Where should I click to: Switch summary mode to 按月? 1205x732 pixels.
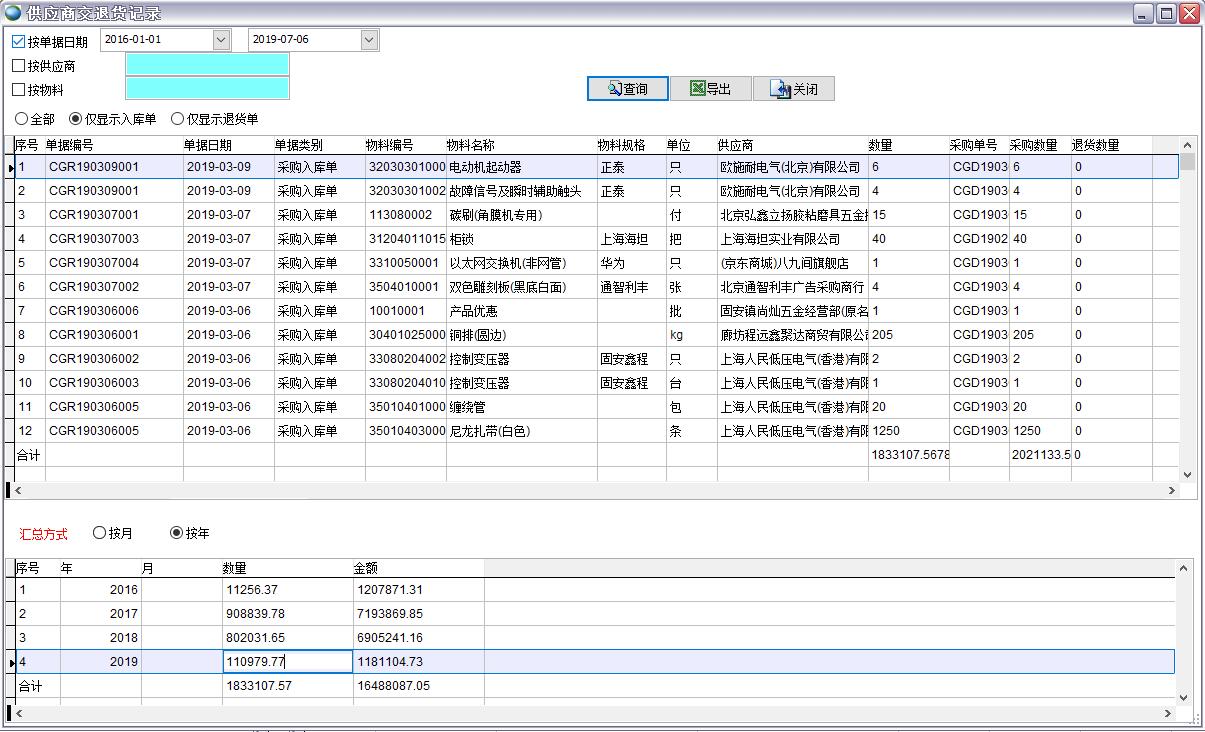coord(97,533)
